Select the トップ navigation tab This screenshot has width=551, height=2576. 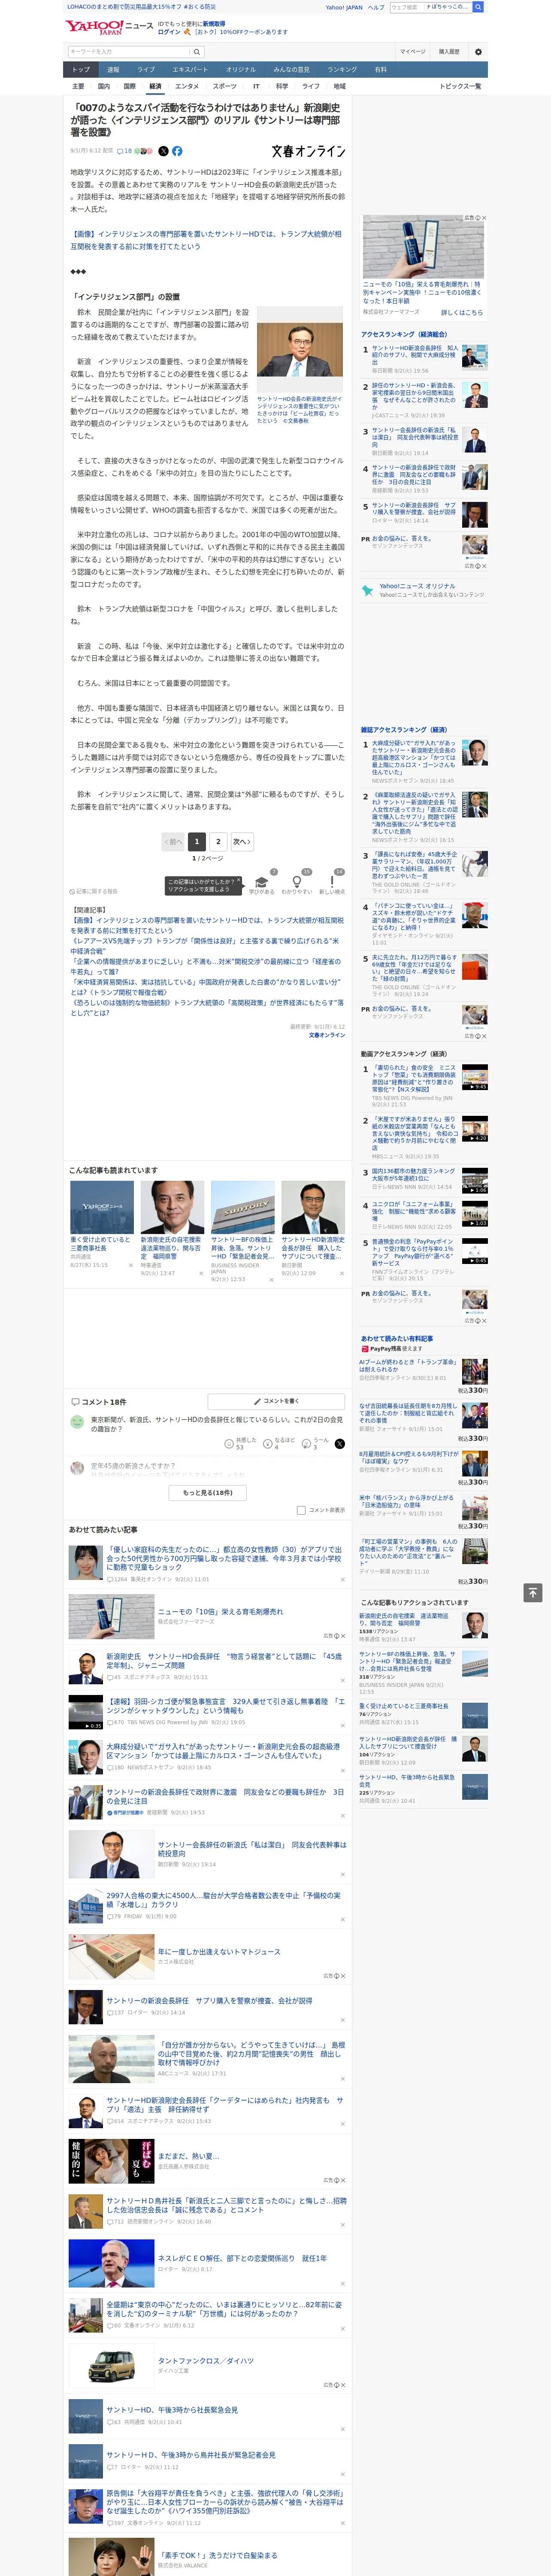81,69
